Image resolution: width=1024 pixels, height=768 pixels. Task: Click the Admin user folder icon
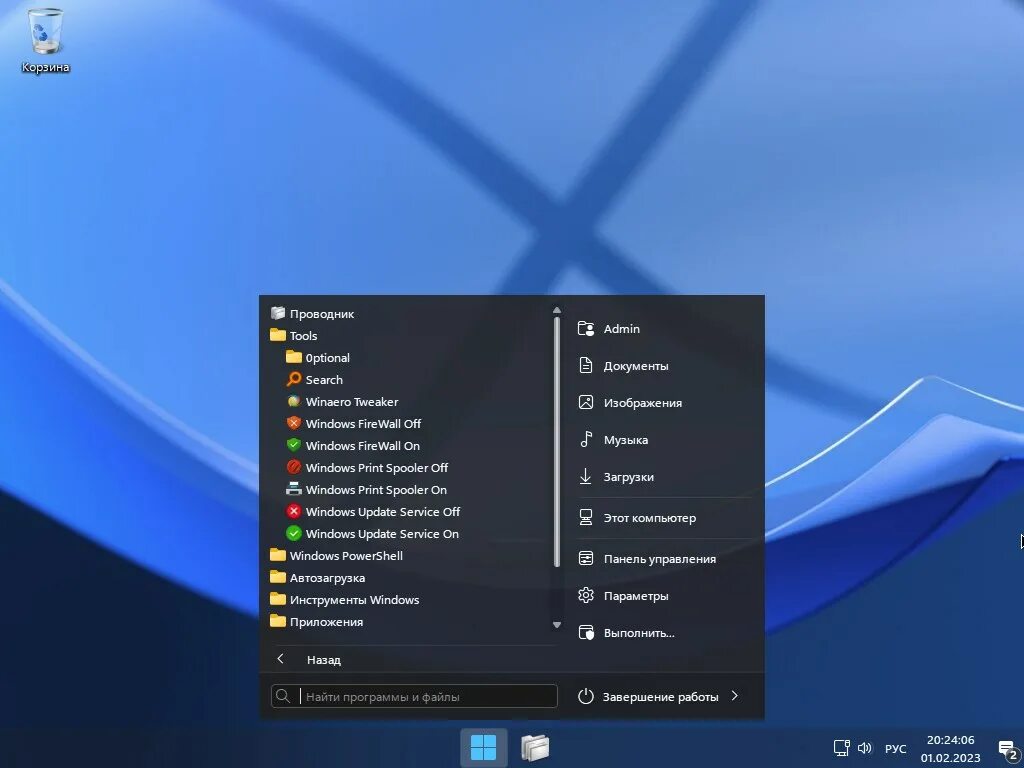(586, 328)
